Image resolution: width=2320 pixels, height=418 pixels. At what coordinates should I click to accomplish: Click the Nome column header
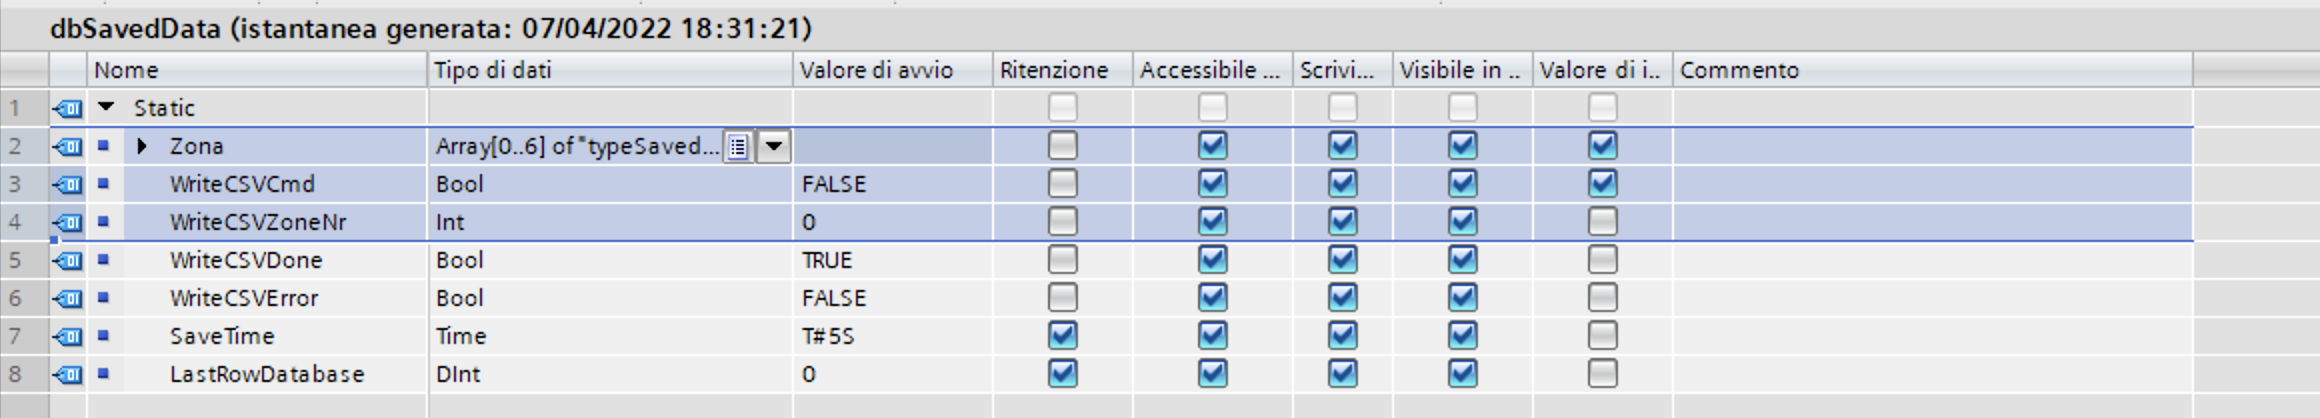pyautogui.click(x=257, y=70)
